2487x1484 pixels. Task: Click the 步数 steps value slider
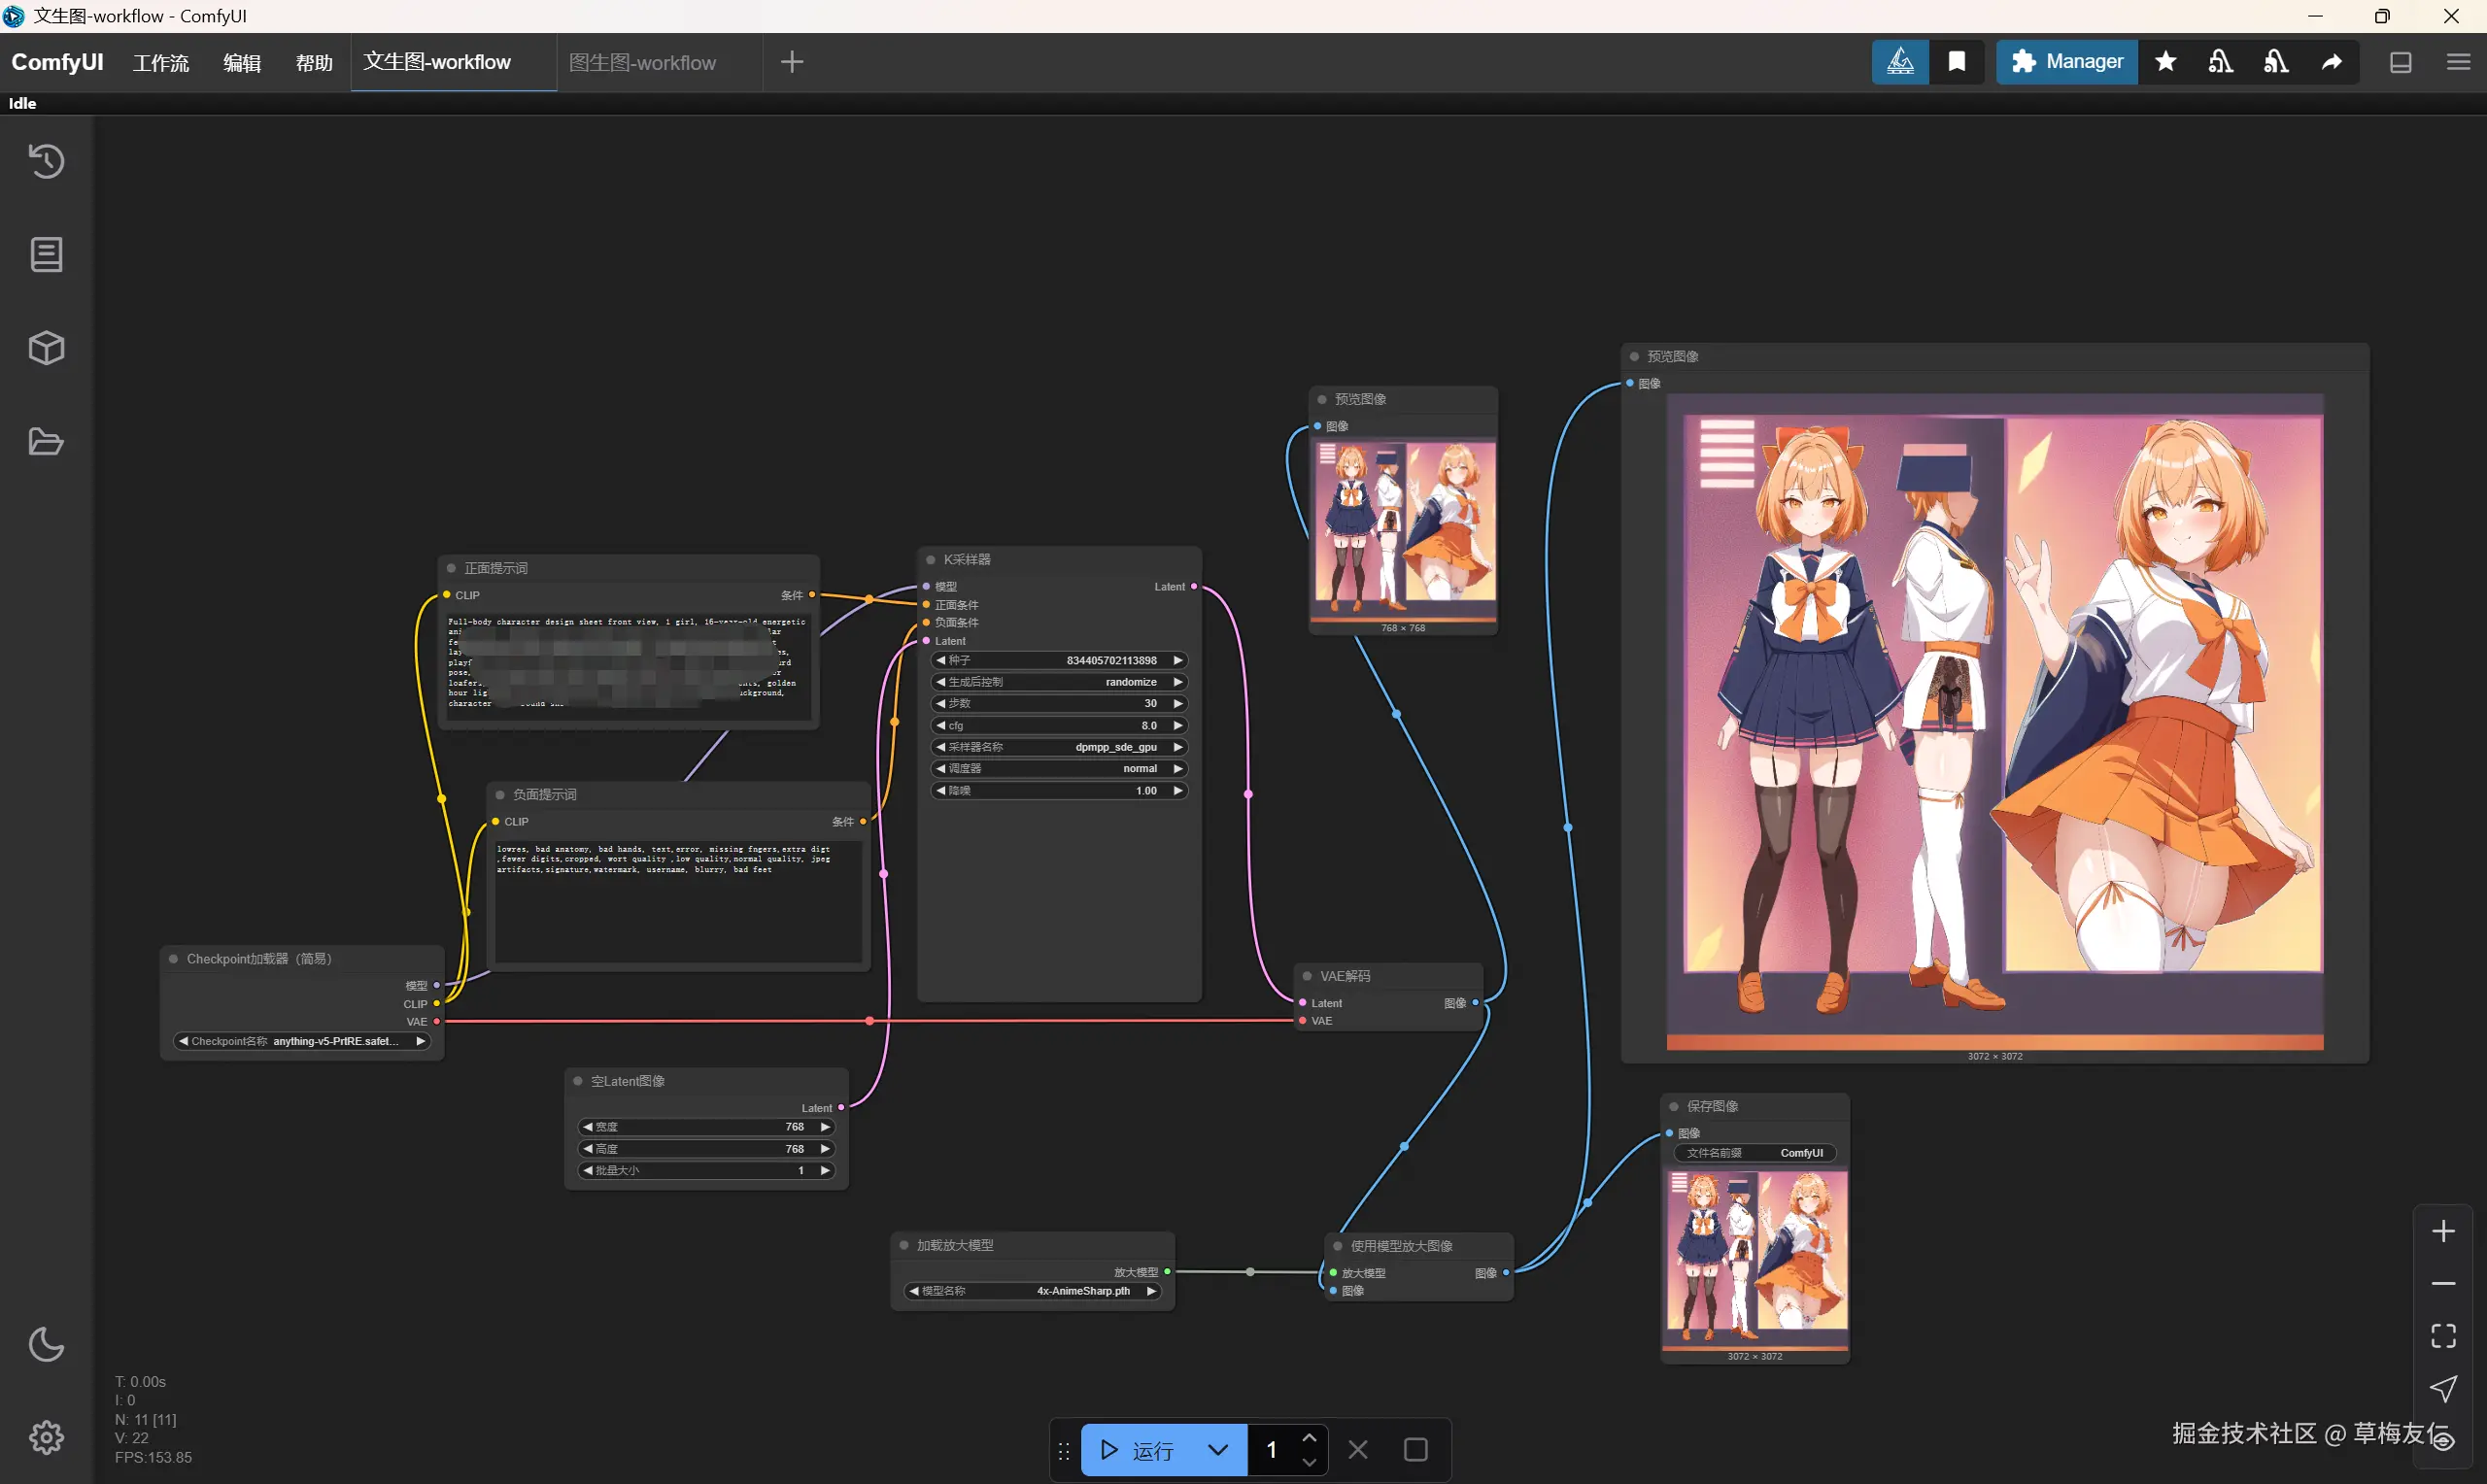click(1059, 704)
